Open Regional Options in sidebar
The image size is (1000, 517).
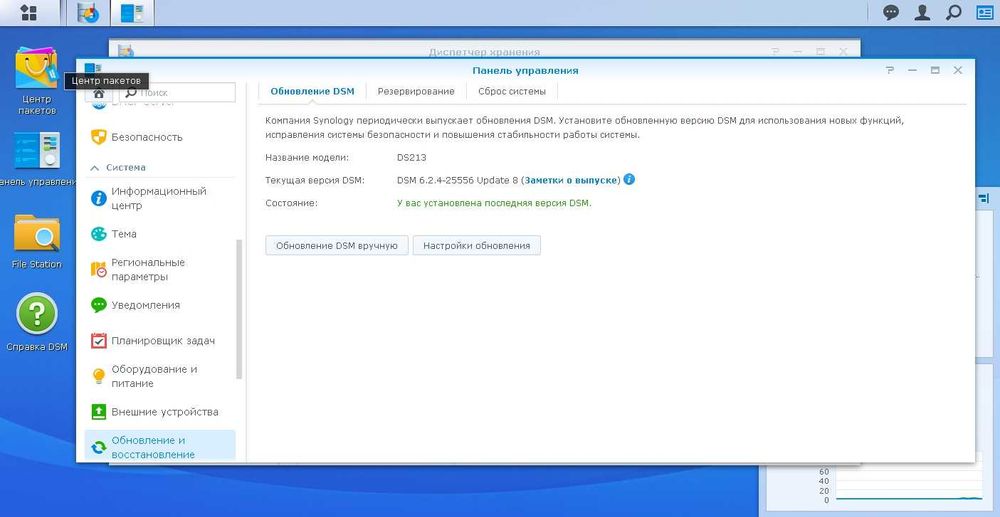(x=160, y=270)
